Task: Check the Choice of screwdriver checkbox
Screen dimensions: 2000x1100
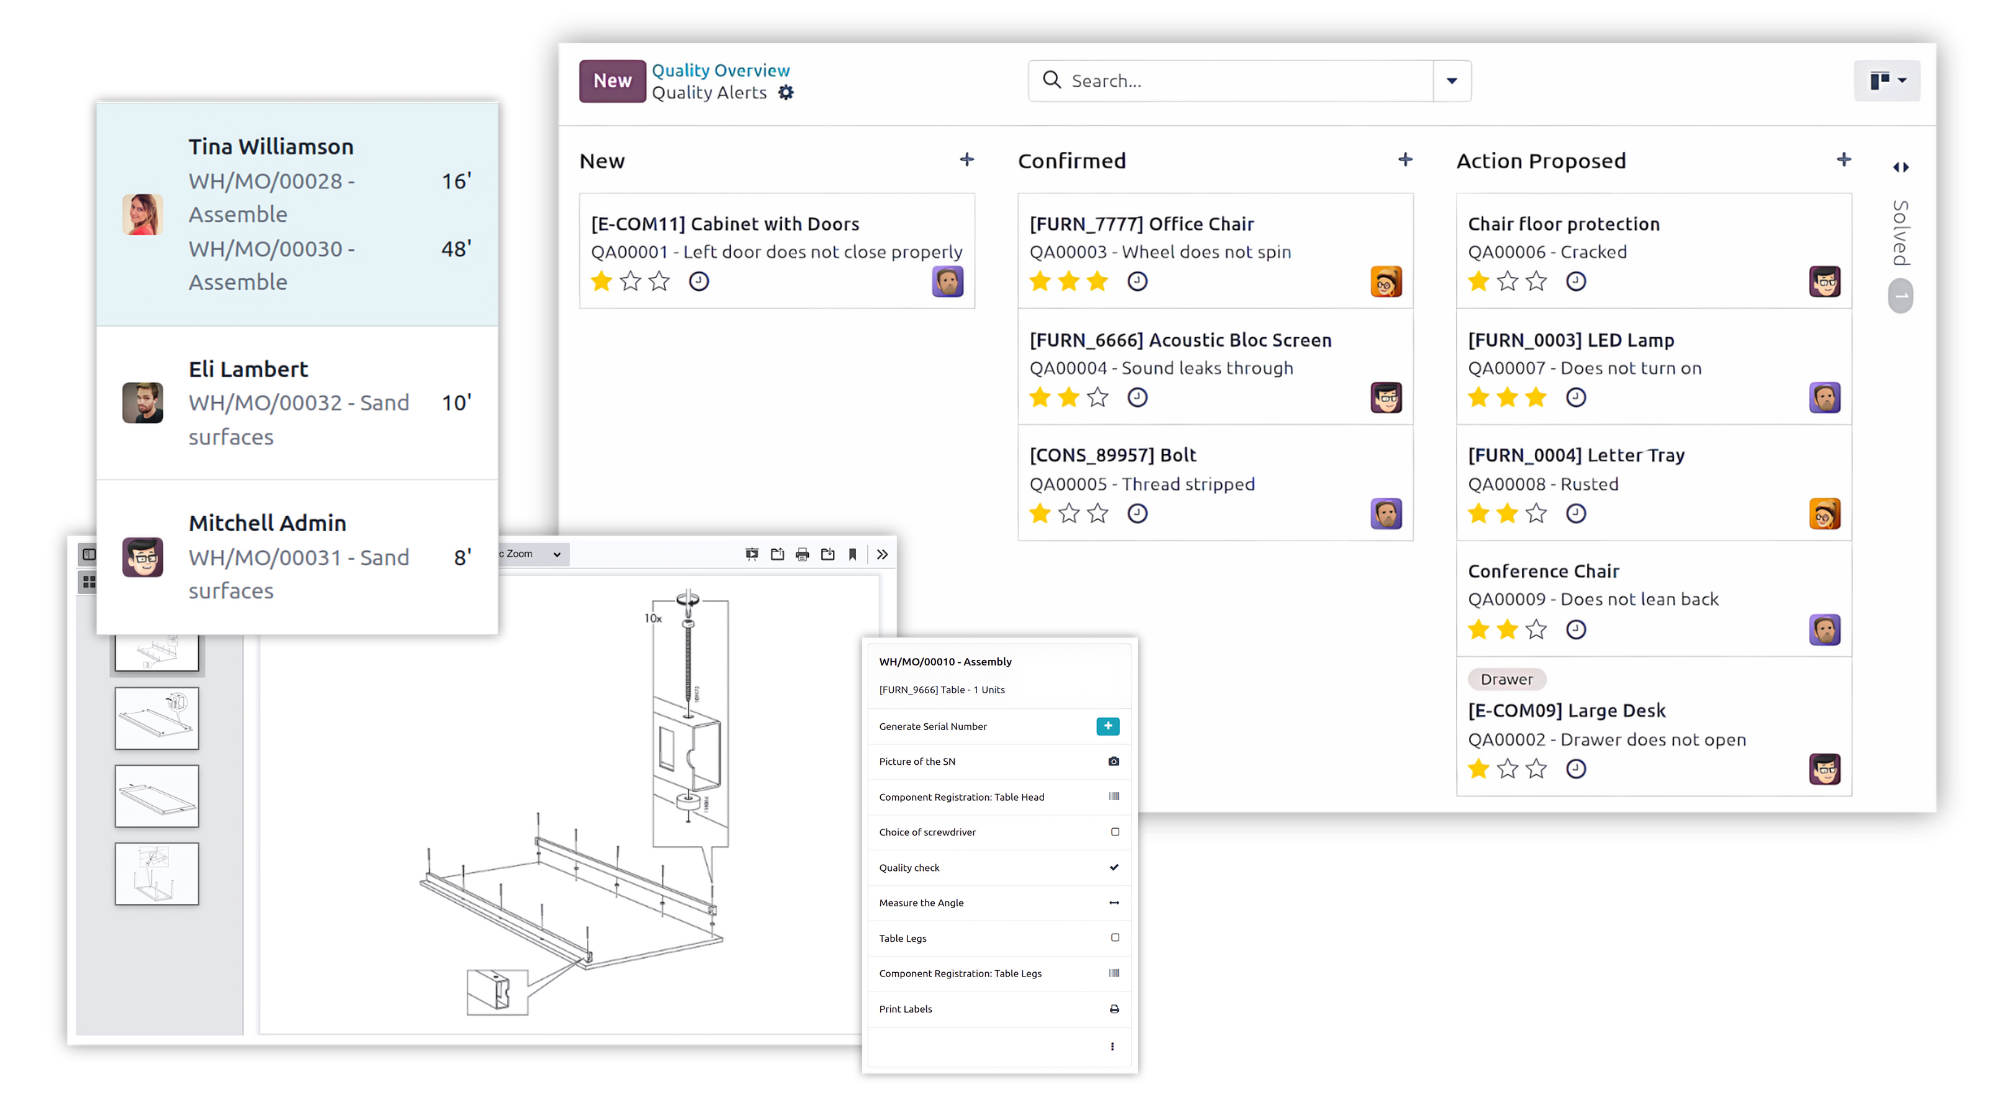Action: click(x=1115, y=832)
